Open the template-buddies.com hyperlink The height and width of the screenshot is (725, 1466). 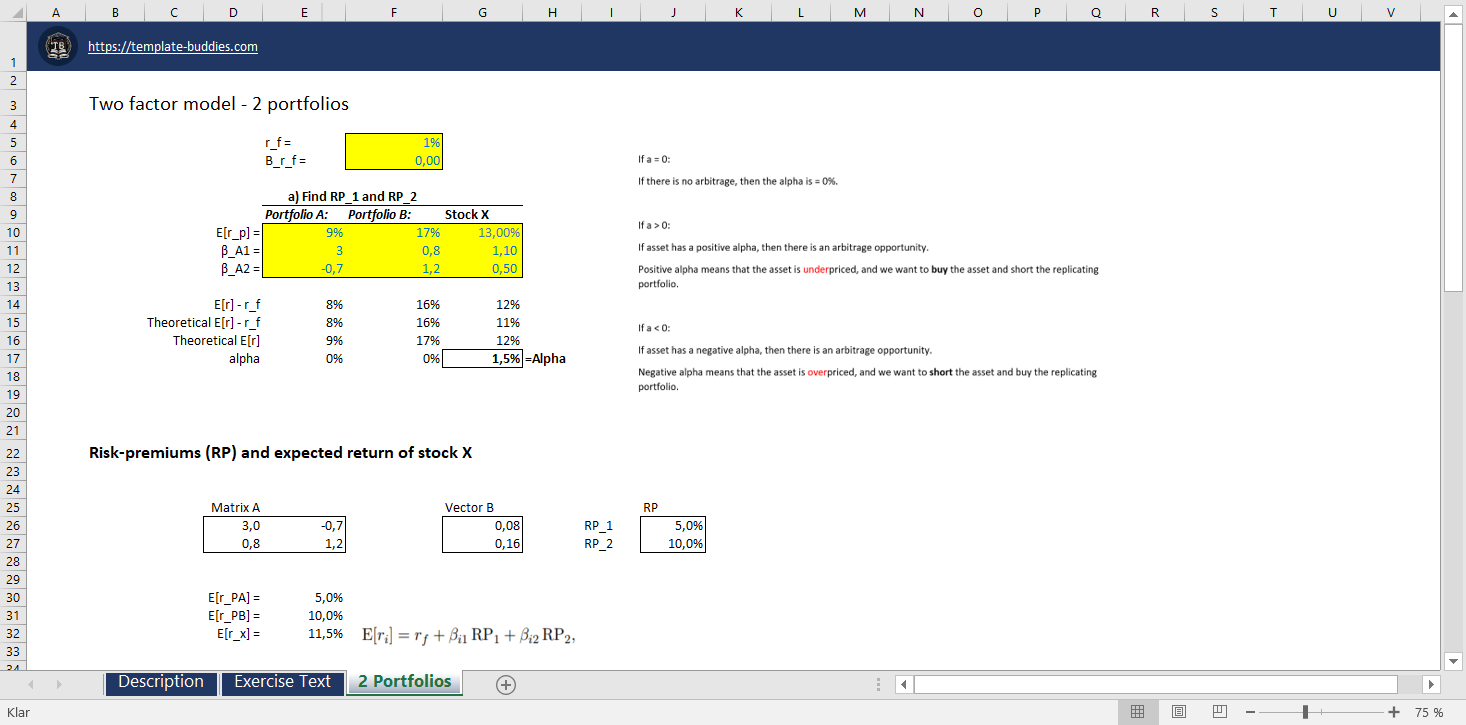click(x=173, y=47)
